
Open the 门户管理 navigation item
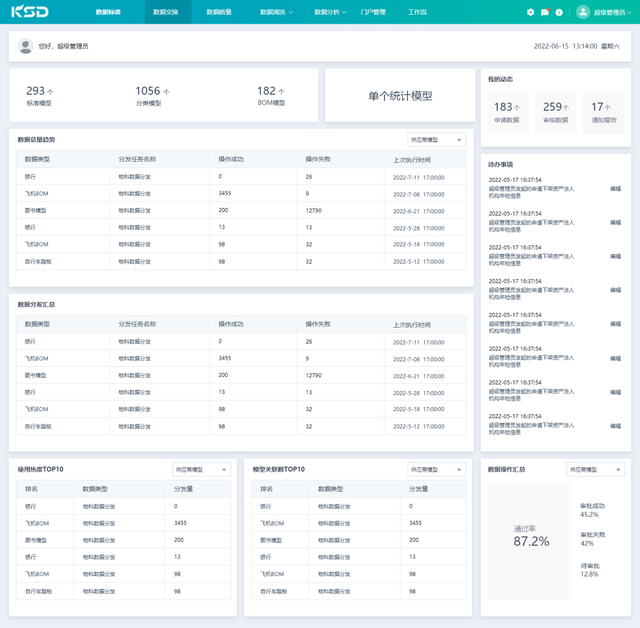(x=373, y=12)
